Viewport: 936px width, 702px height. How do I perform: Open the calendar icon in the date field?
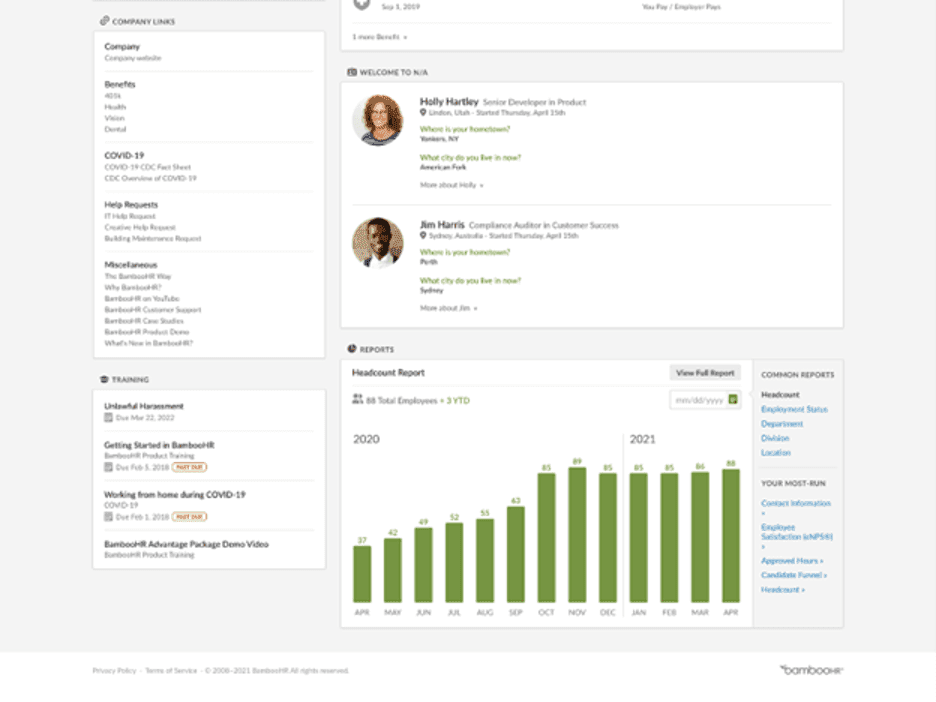coord(733,397)
